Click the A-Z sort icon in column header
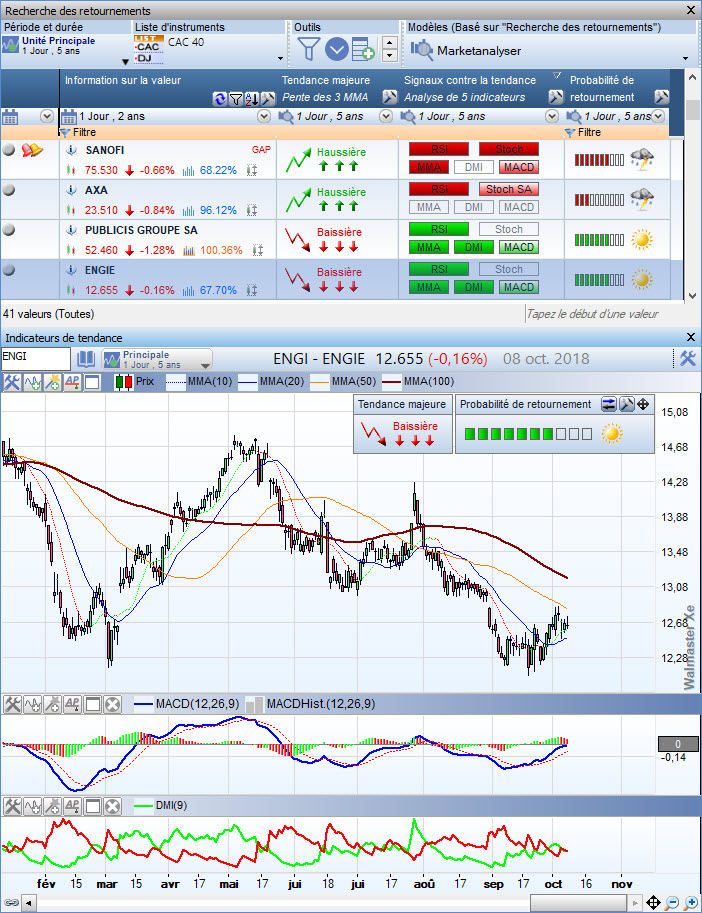Image resolution: width=702 pixels, height=913 pixels. pos(251,99)
